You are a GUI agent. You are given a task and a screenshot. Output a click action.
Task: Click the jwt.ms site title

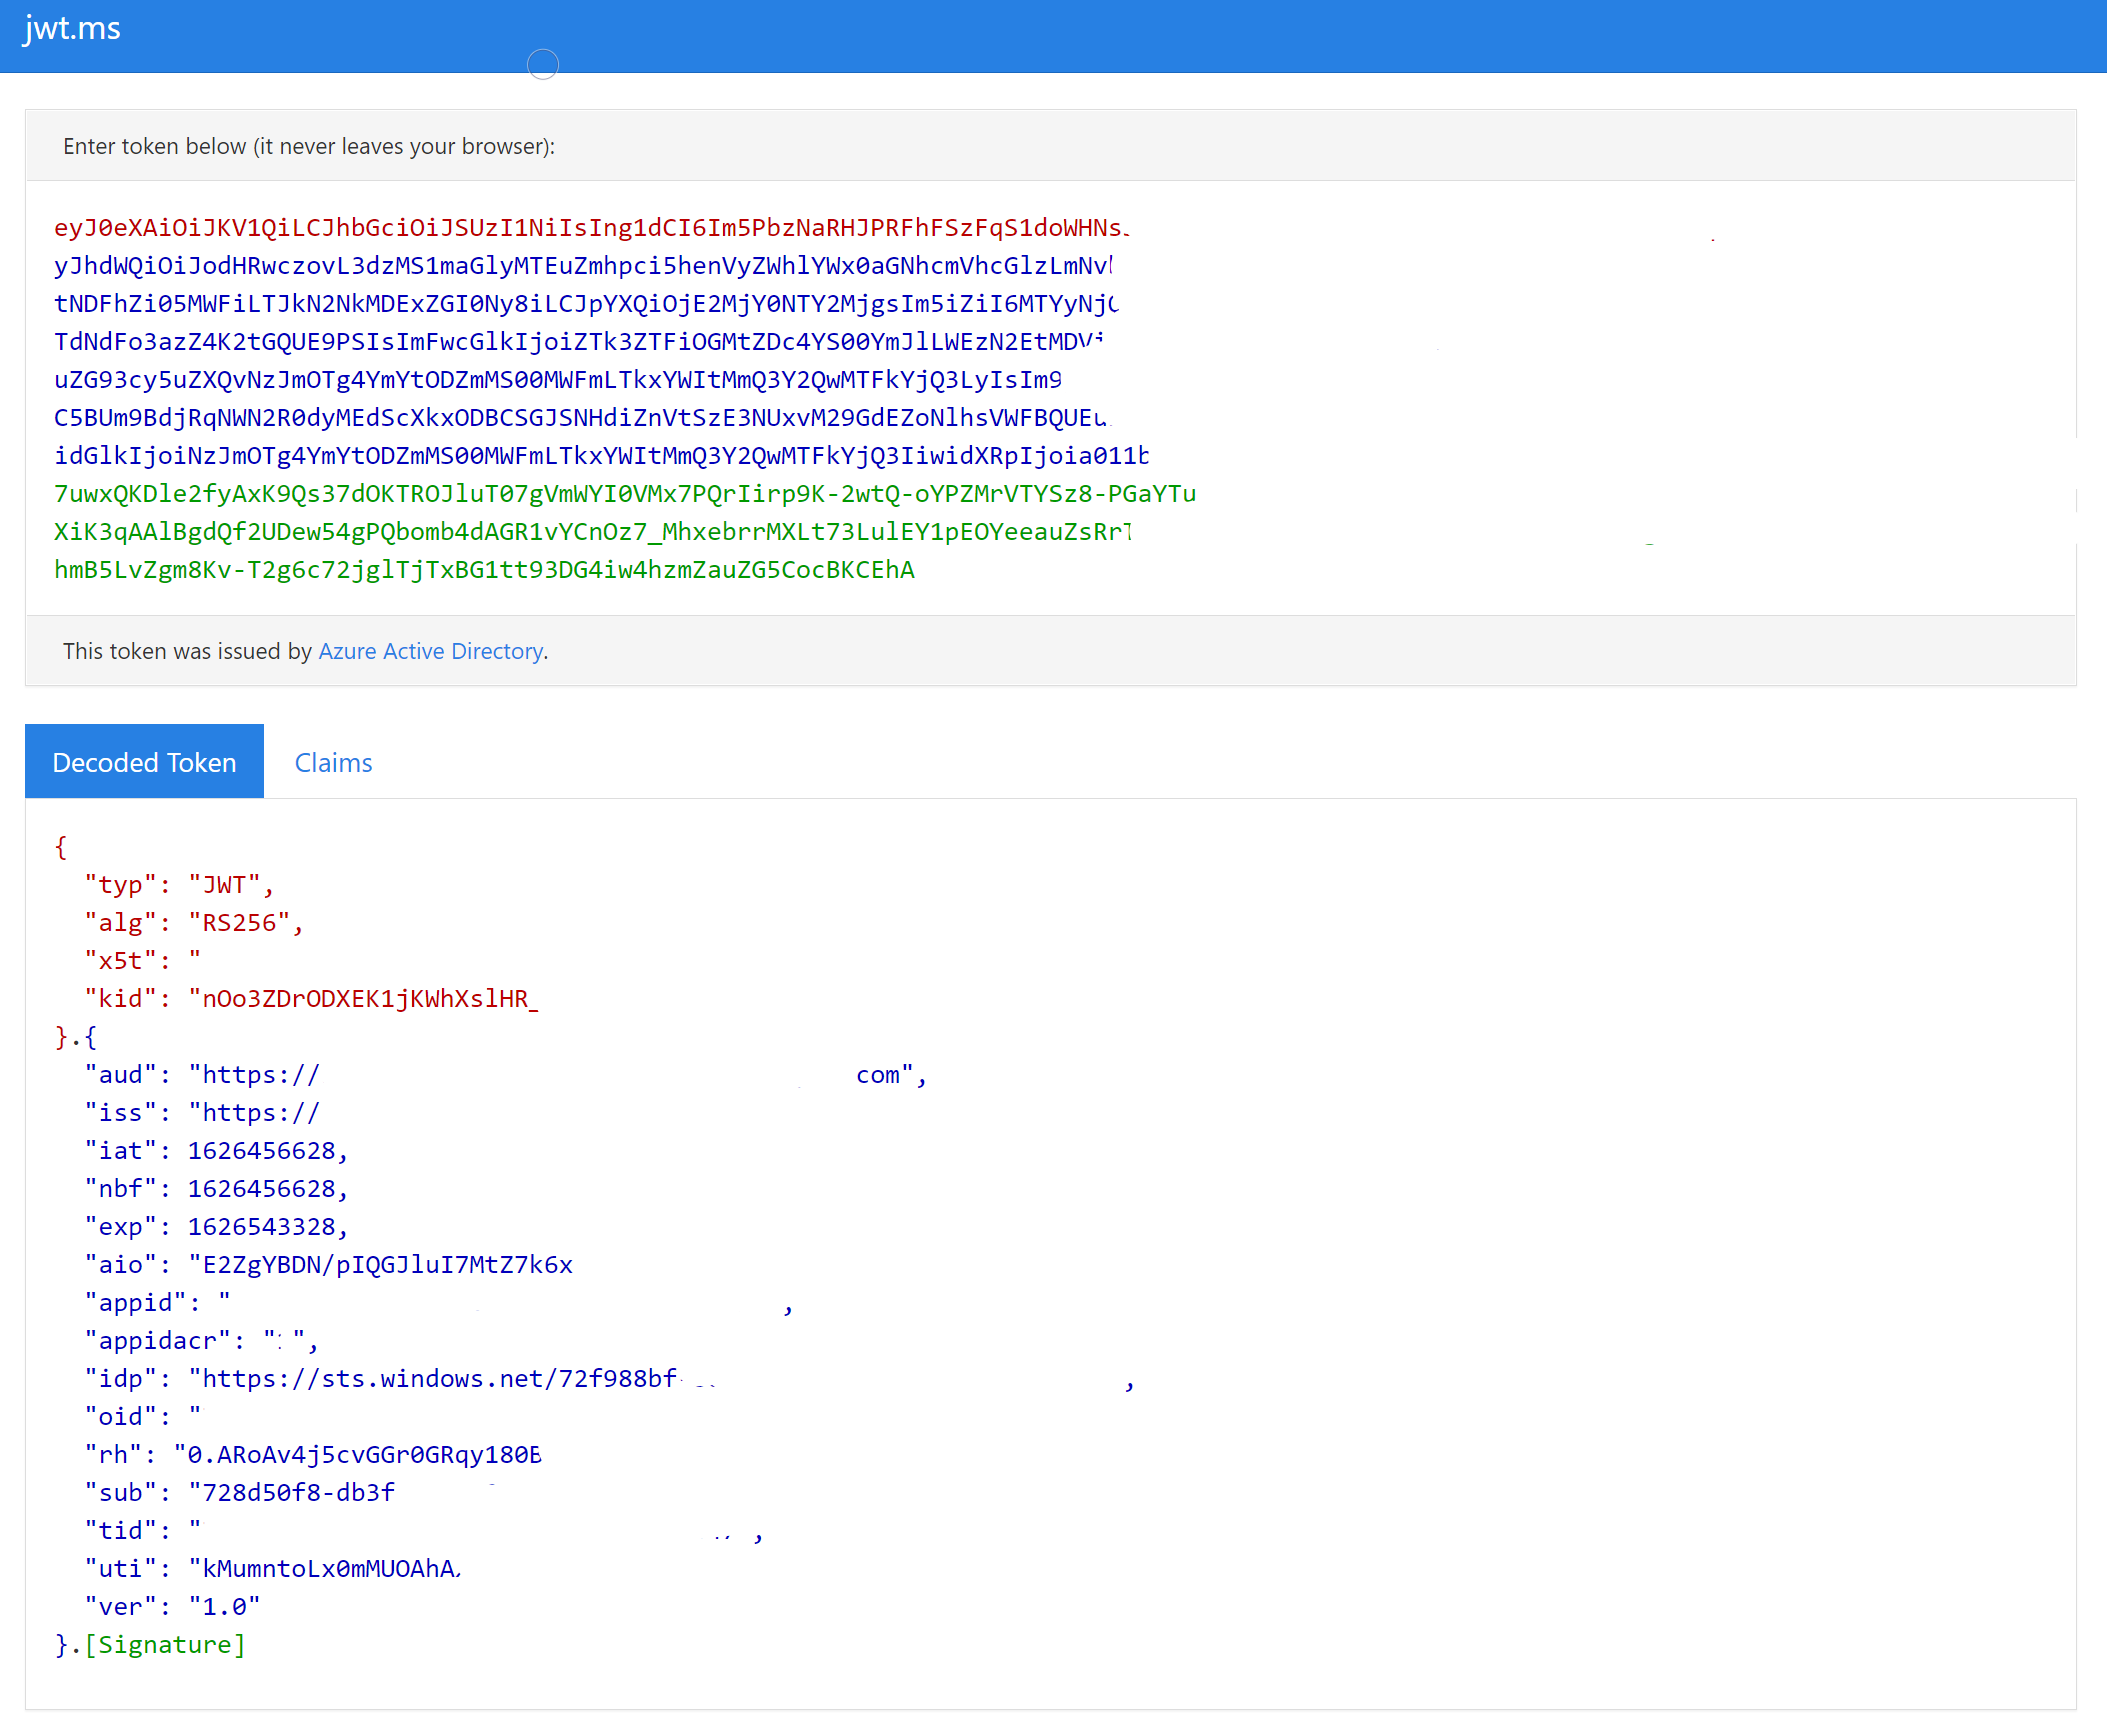click(x=72, y=28)
